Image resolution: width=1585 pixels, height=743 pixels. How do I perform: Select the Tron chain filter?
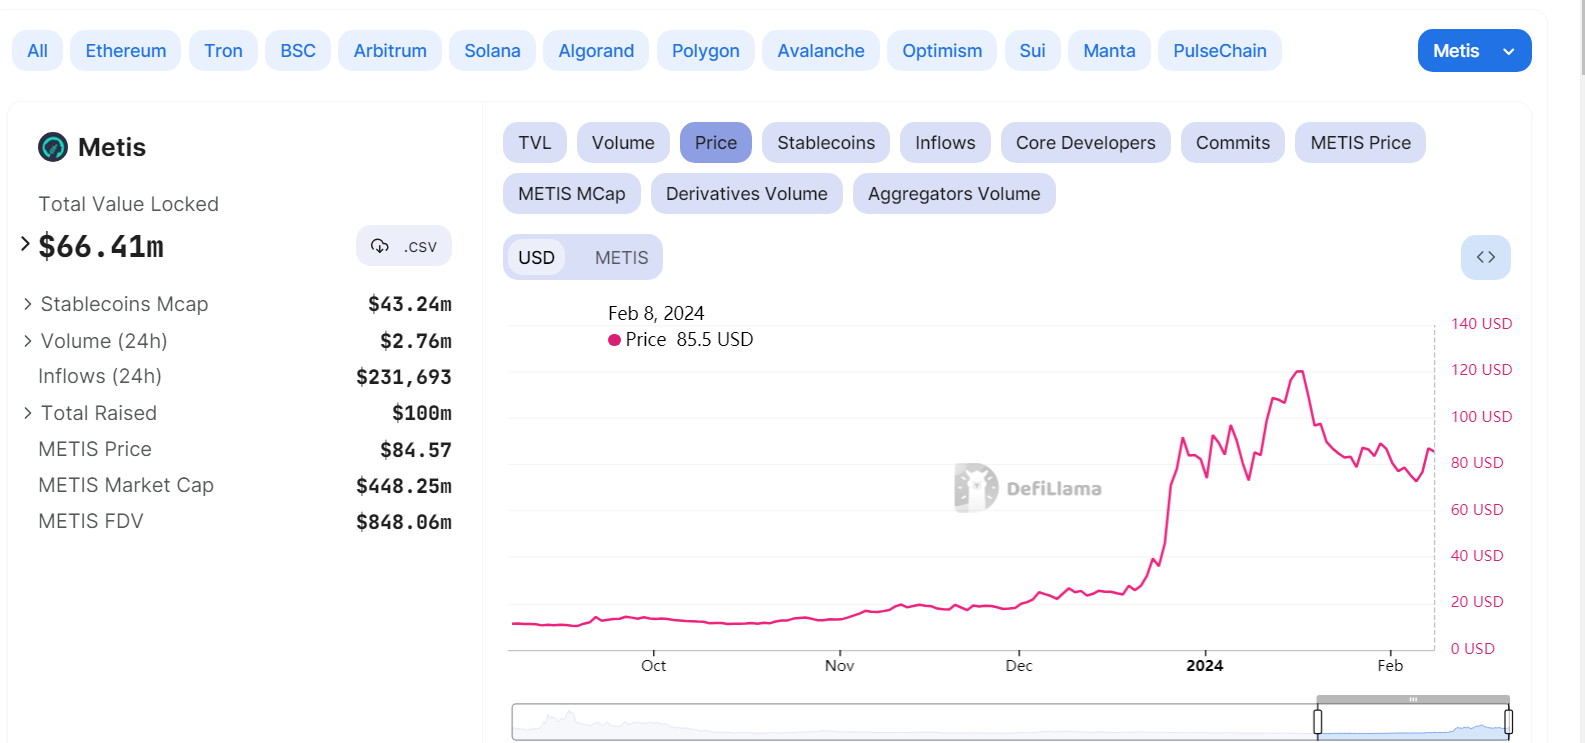223,51
